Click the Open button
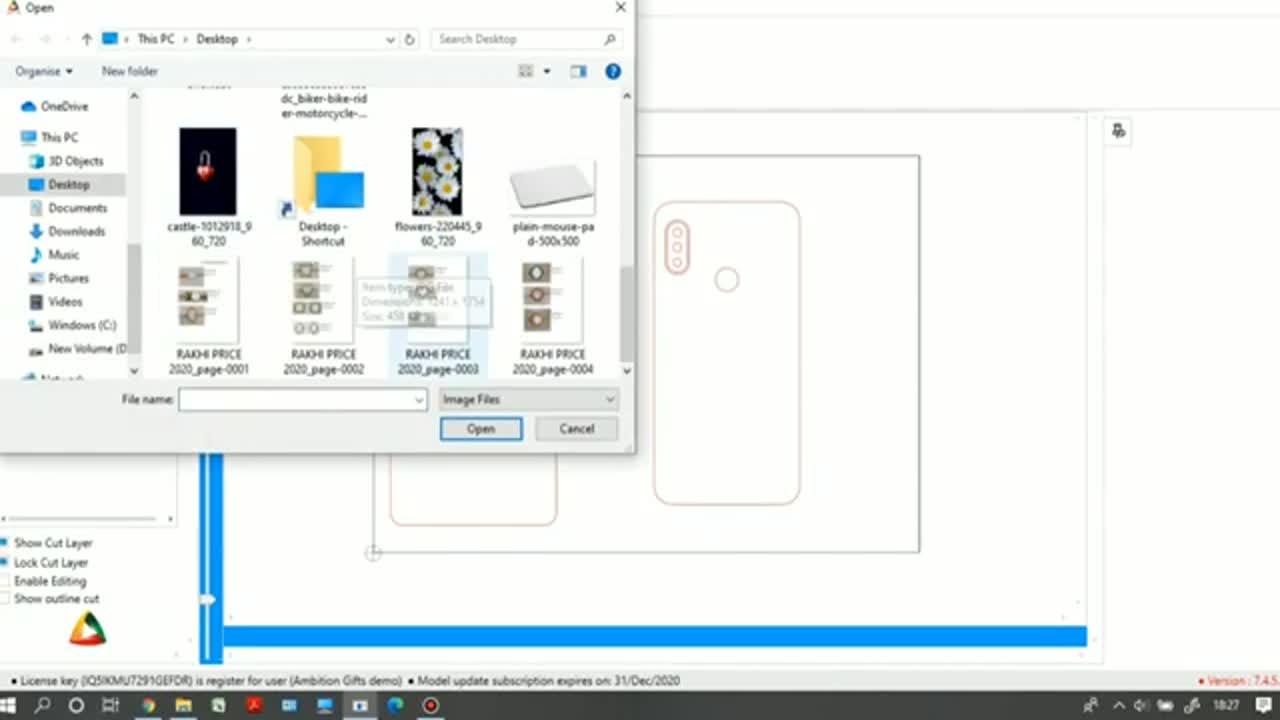This screenshot has height=720, width=1280. 481,429
